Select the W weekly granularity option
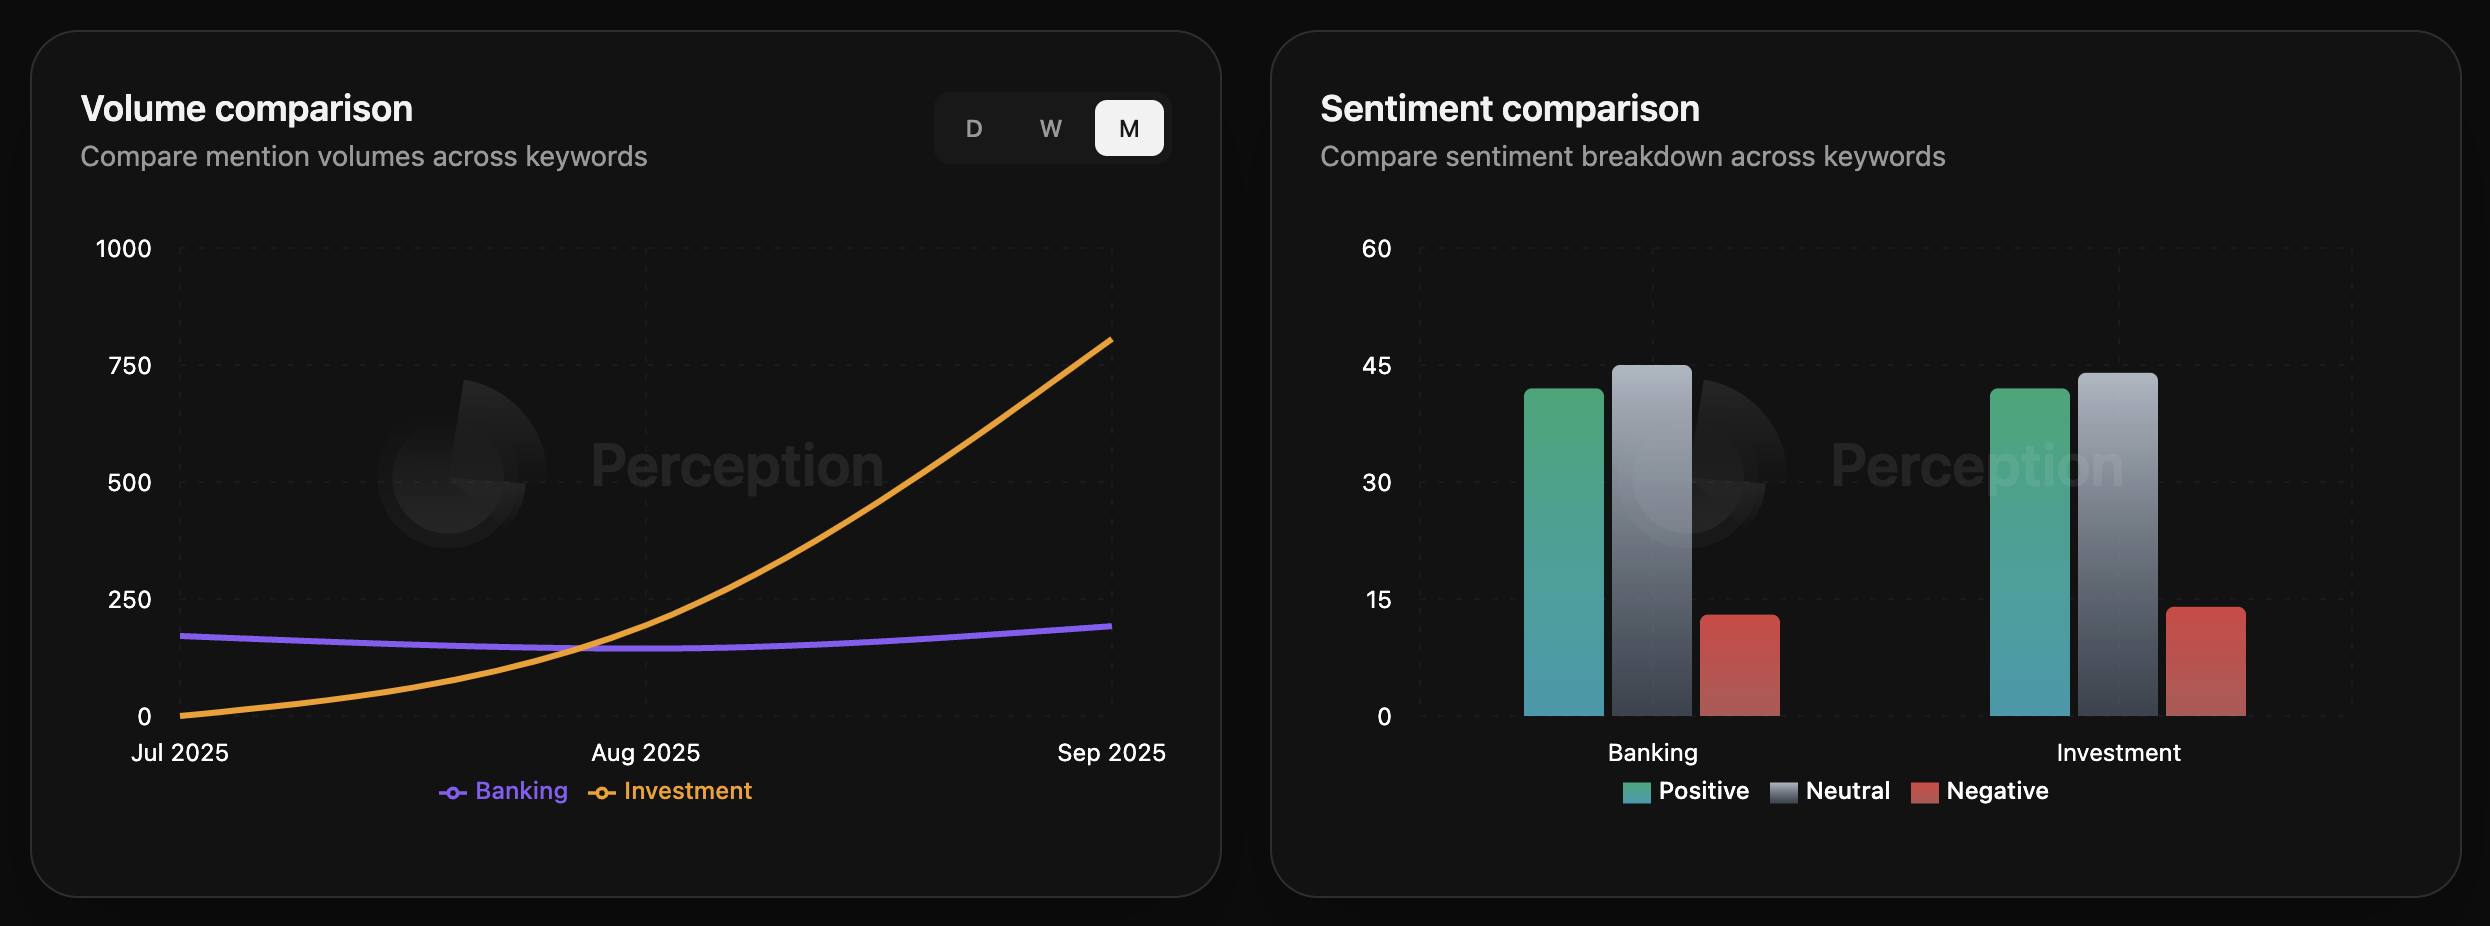 point(1050,128)
